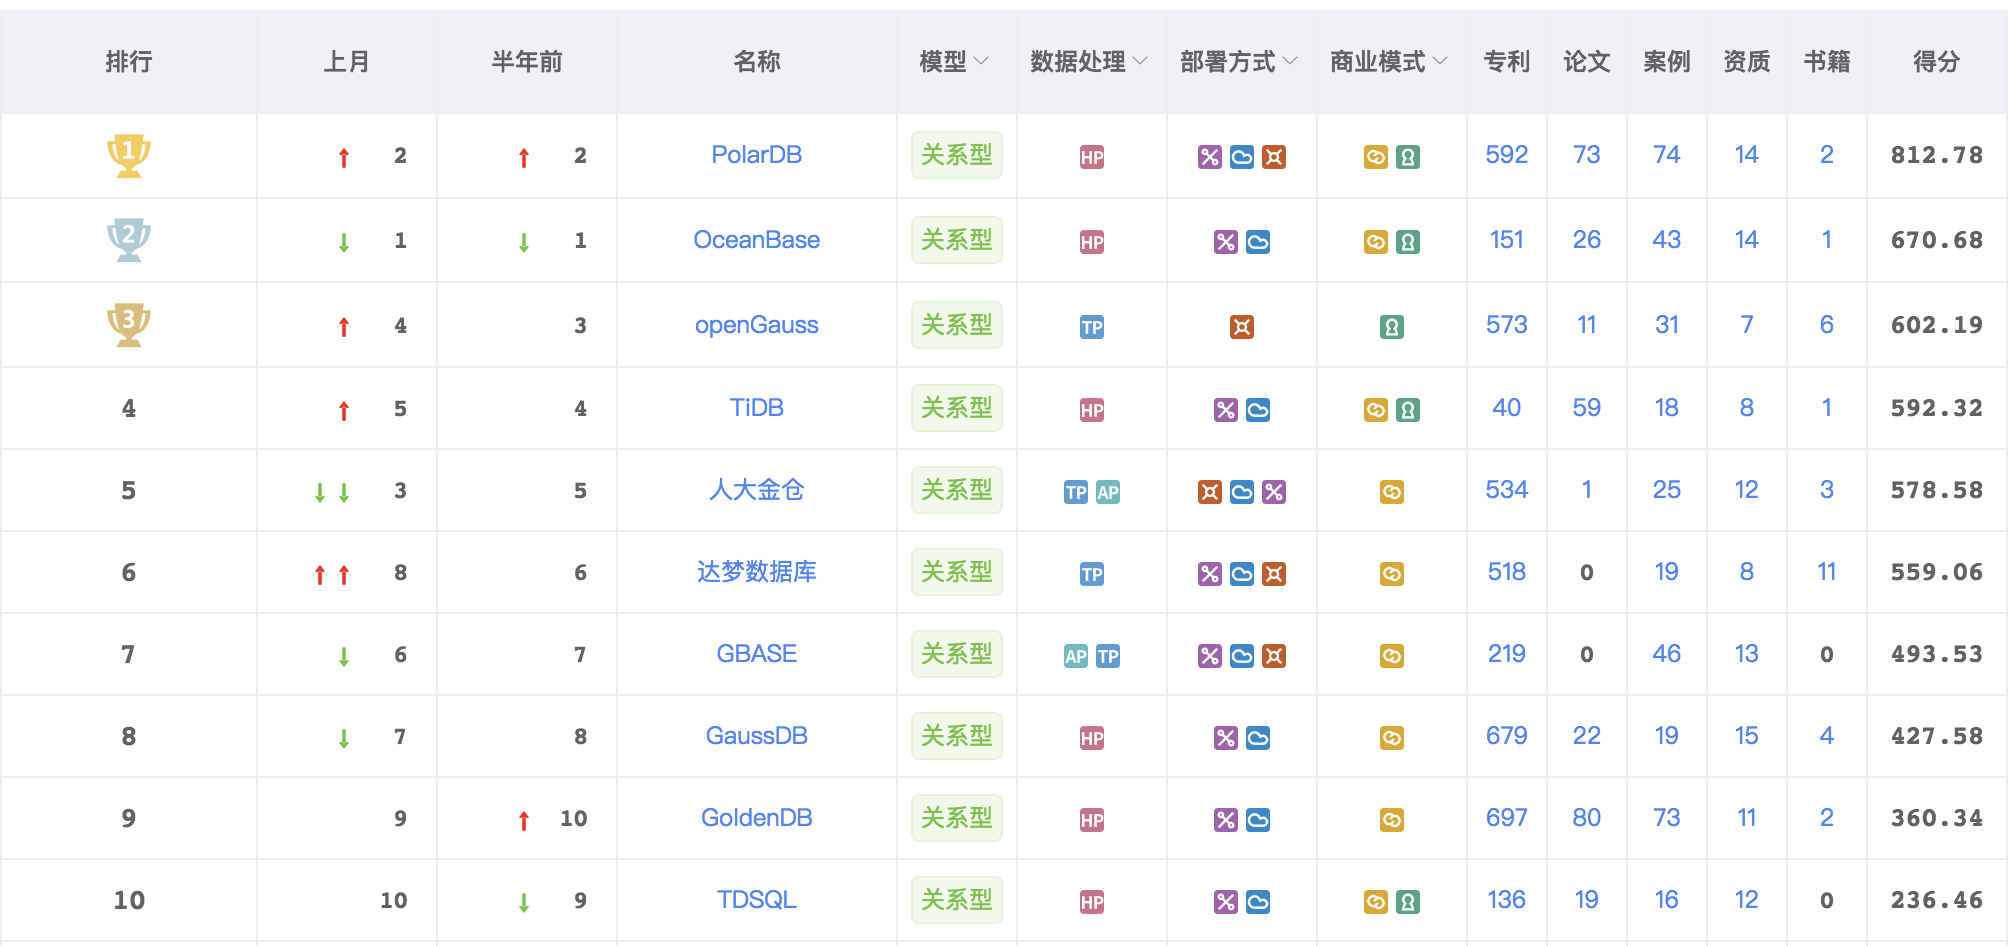Click the 专利 column header
The height and width of the screenshot is (946, 2010).
click(1506, 62)
